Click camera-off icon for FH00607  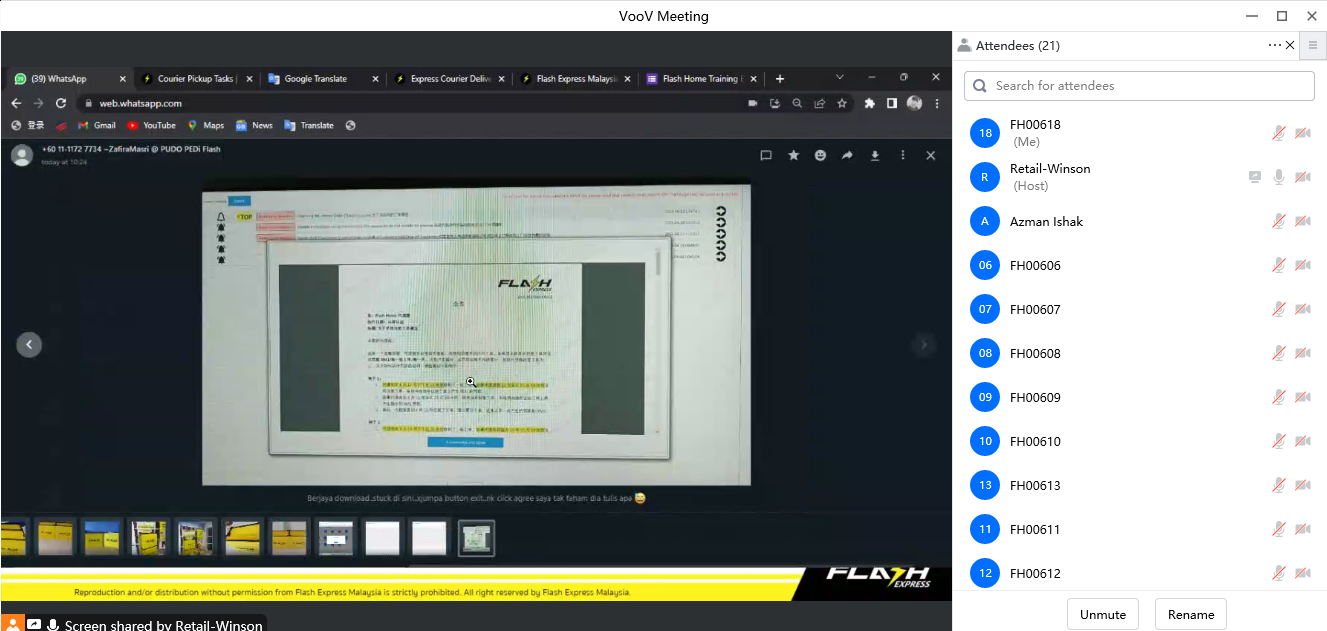[1303, 309]
